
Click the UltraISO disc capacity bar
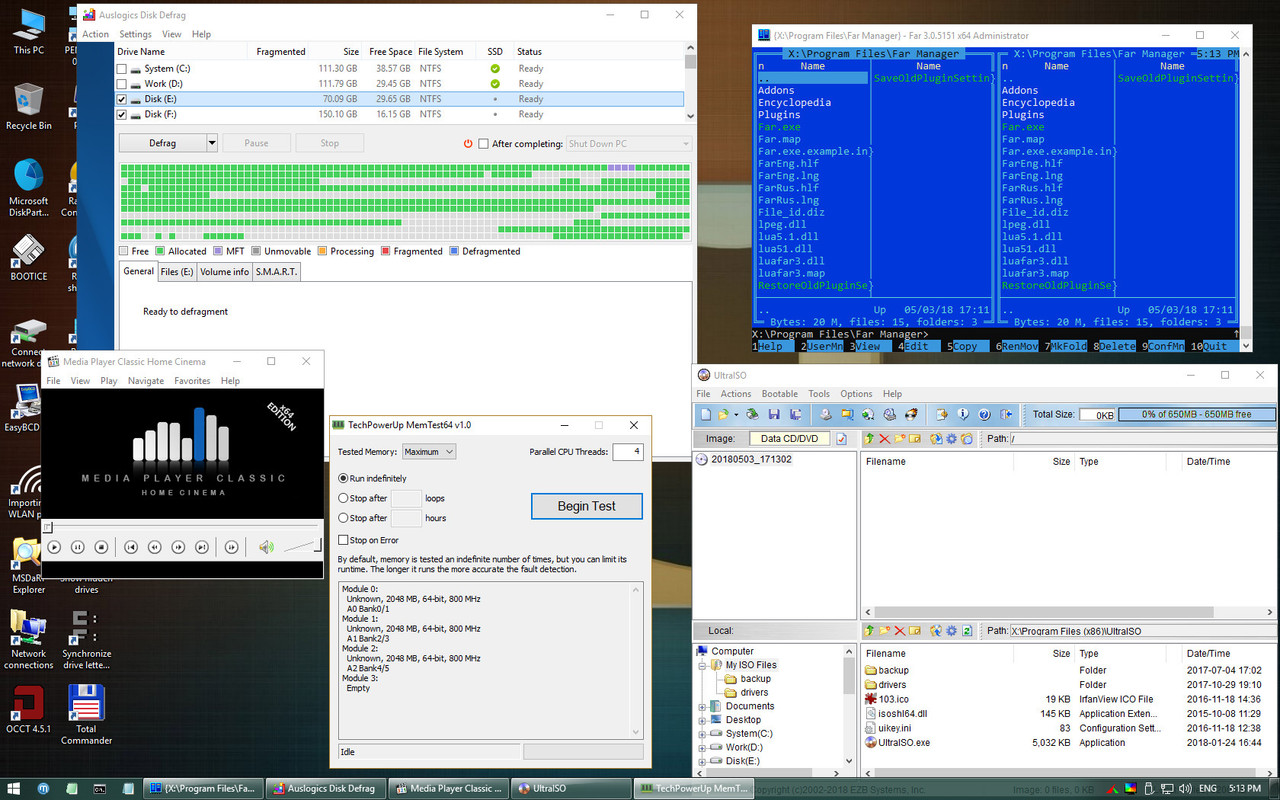(1197, 414)
